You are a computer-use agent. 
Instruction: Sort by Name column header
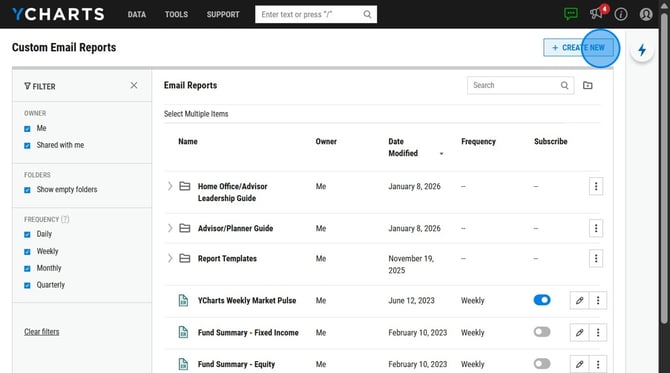coord(188,141)
